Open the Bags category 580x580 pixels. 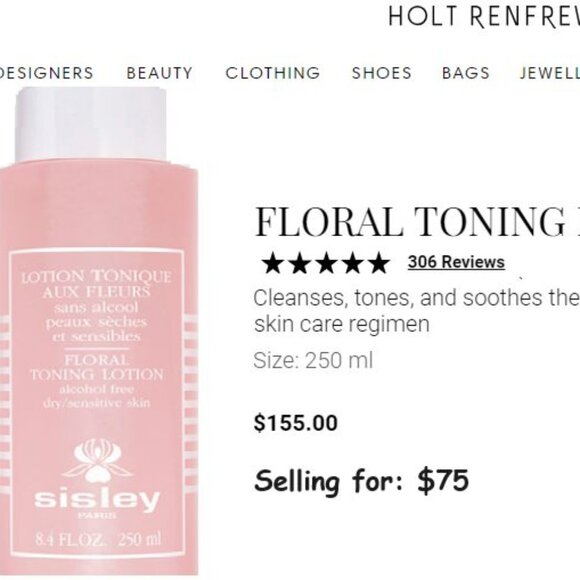tap(466, 73)
